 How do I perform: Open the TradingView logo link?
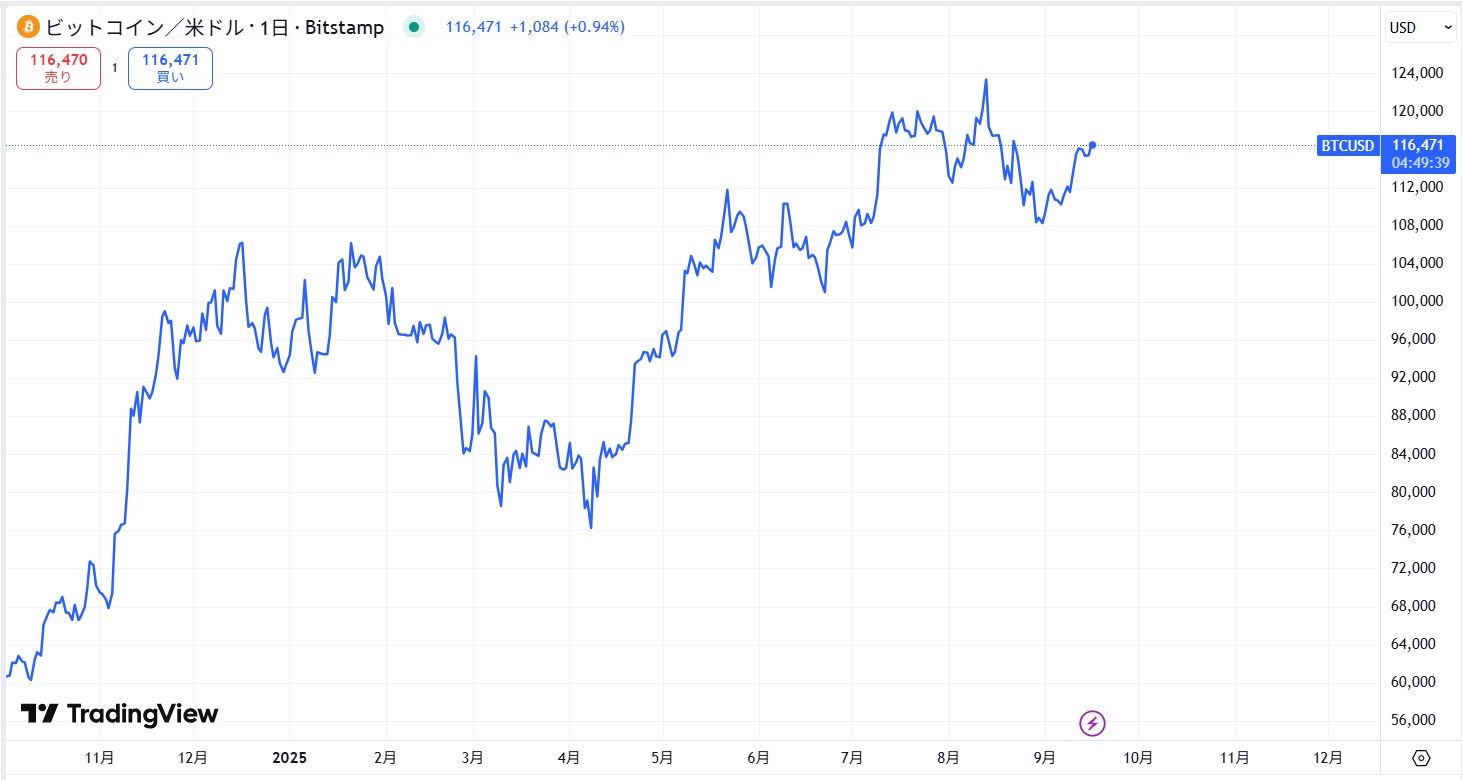[x=119, y=714]
